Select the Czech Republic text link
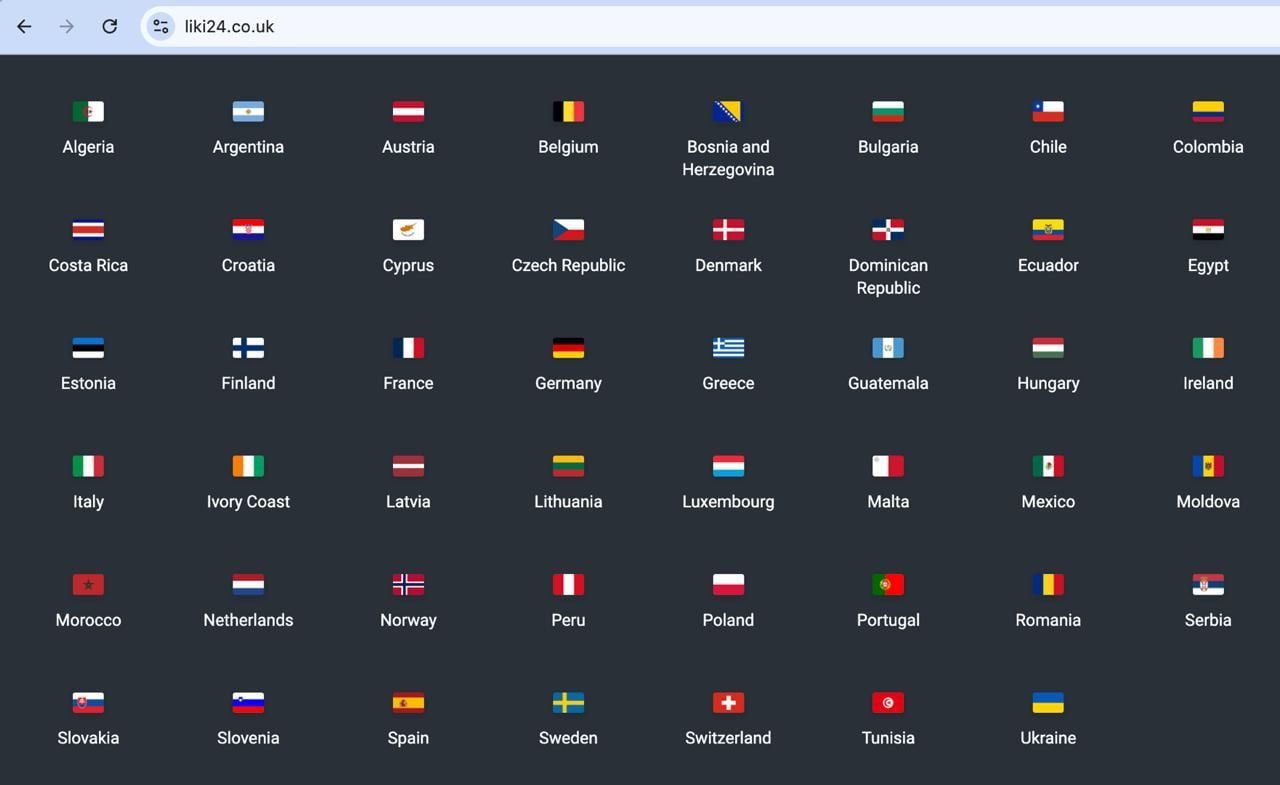 [568, 265]
